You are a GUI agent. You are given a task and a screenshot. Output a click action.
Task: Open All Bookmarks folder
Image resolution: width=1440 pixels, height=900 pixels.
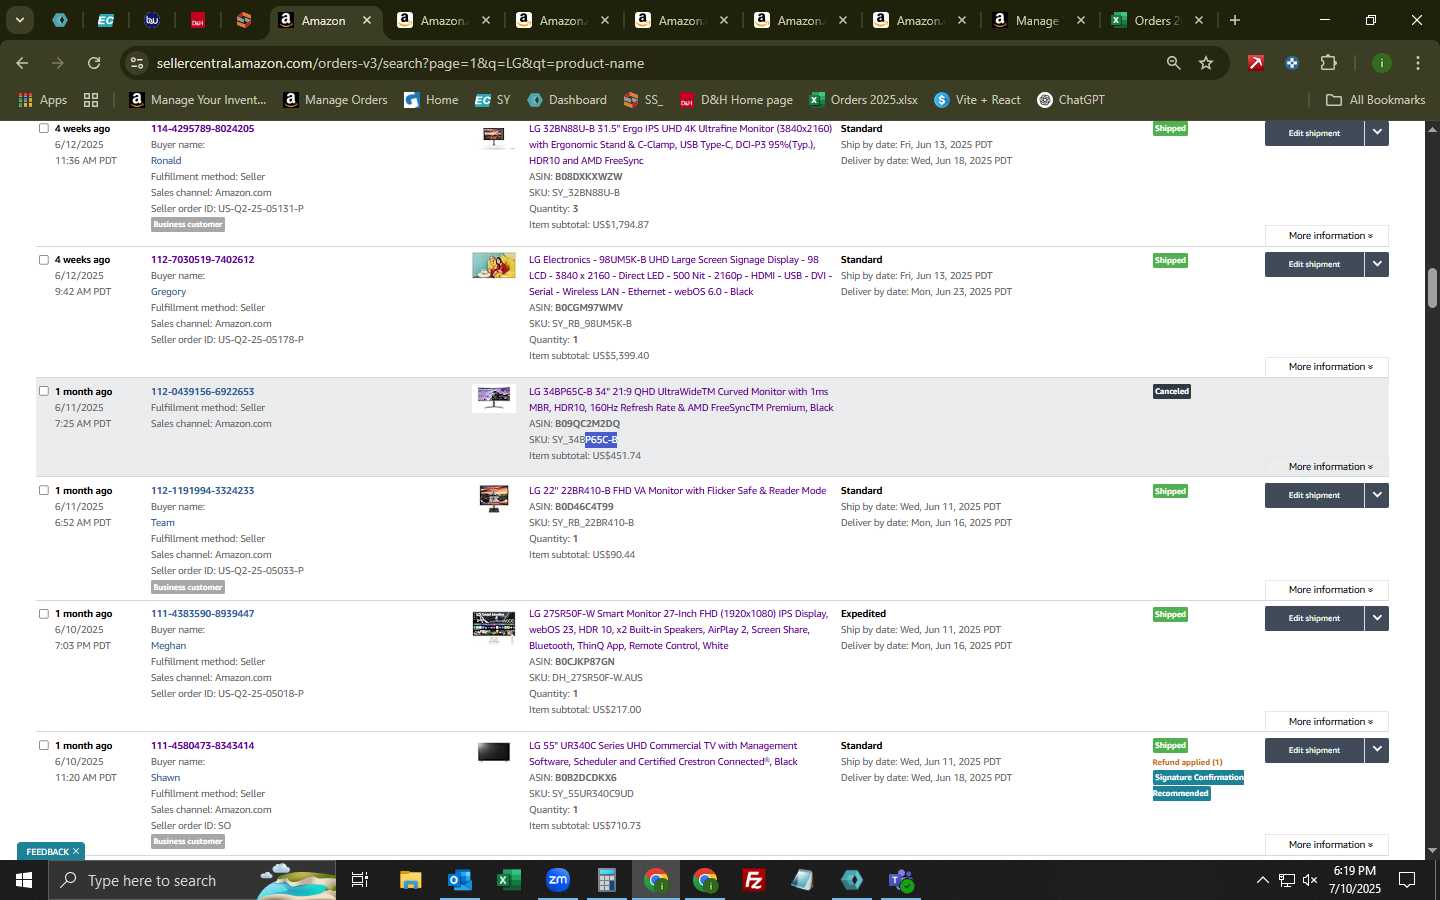(x=1375, y=100)
